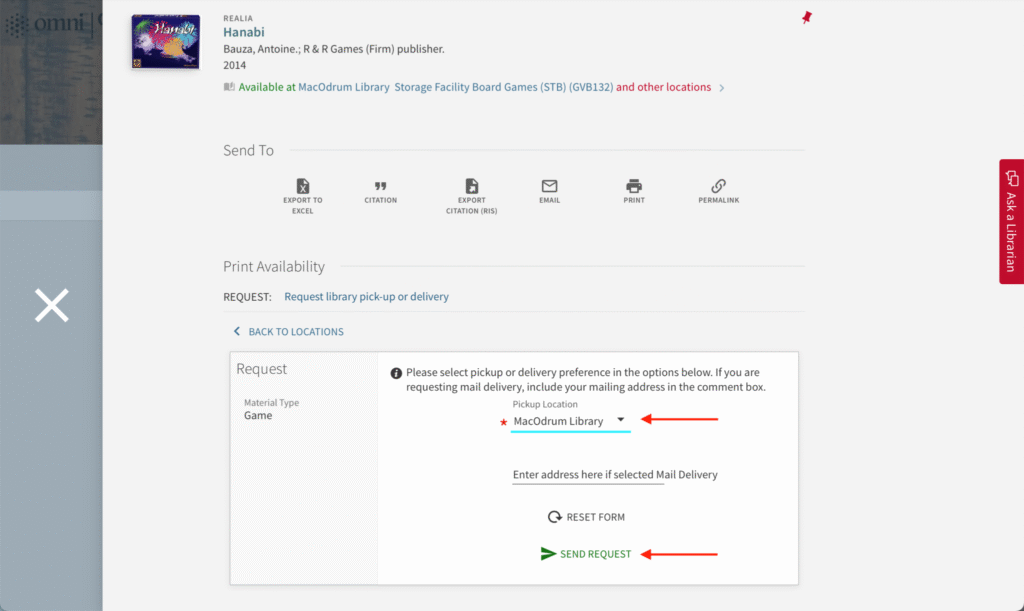
Task: Expand other locations chevron arrow
Action: 722,88
